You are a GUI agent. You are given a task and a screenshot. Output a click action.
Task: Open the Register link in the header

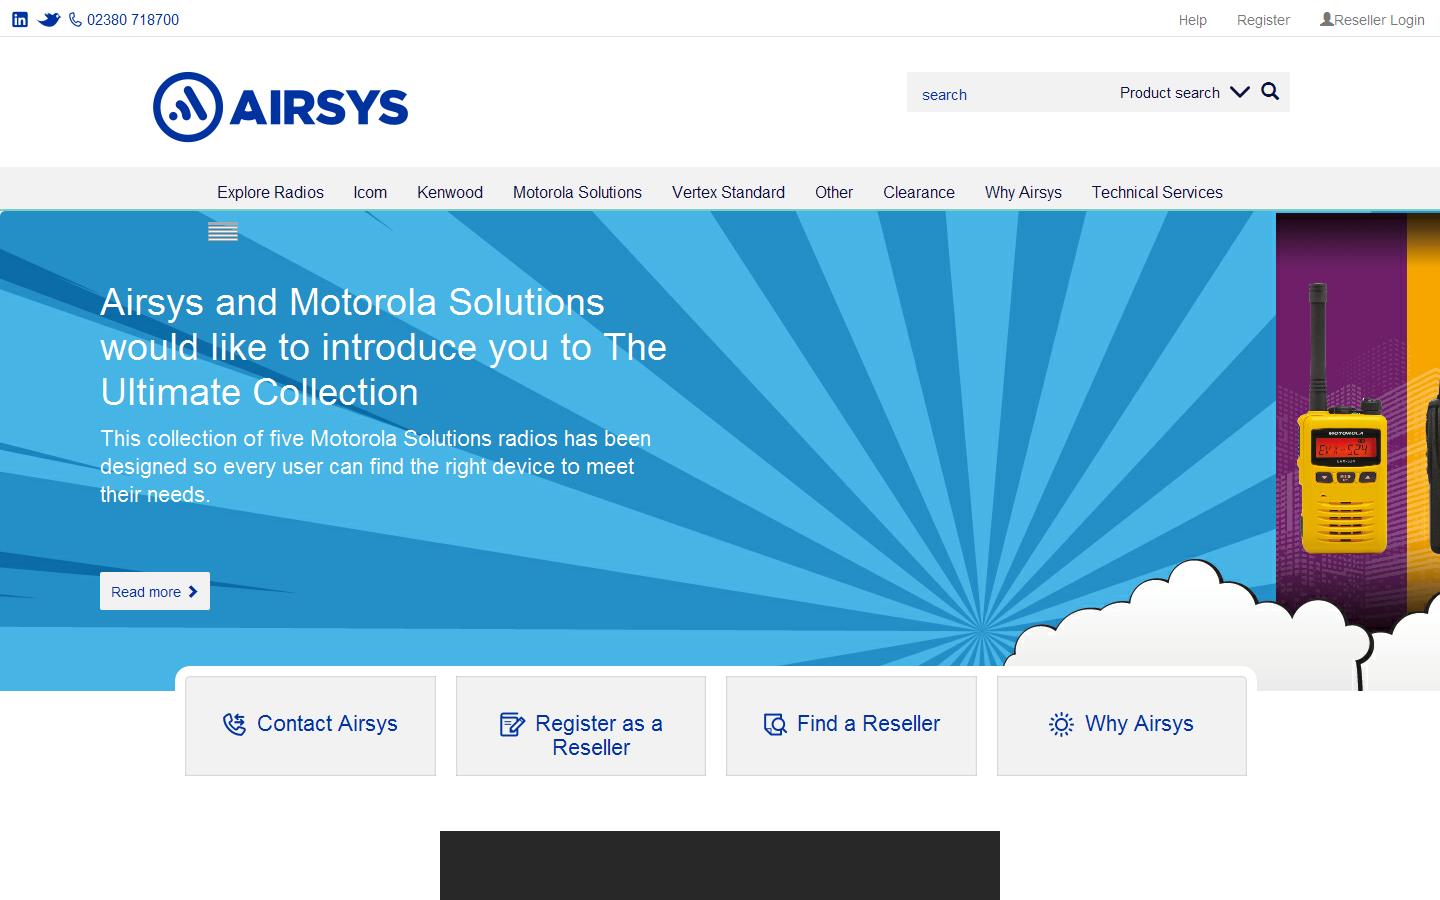click(x=1262, y=20)
